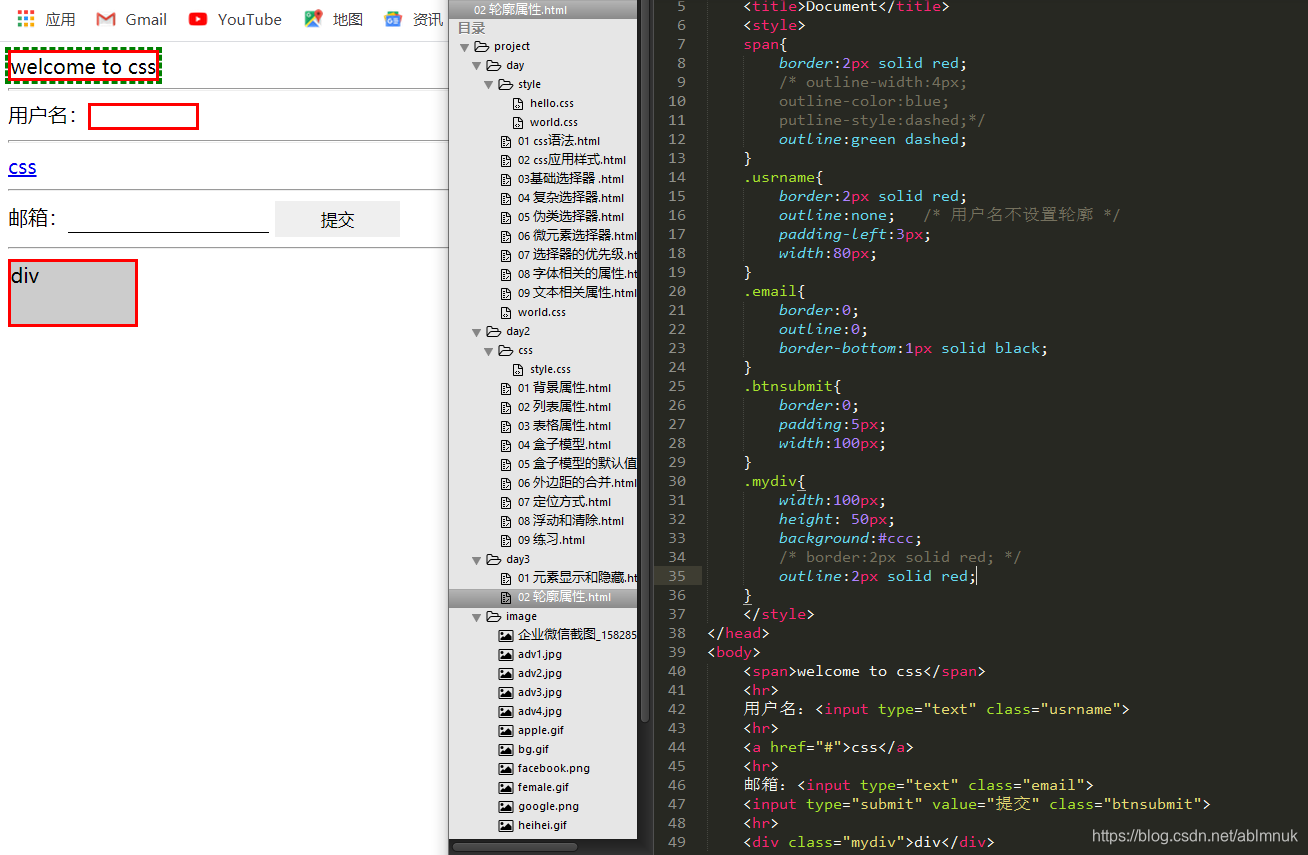The height and width of the screenshot is (855, 1308).
Task: Click the file icon beside style.css
Action: [518, 369]
